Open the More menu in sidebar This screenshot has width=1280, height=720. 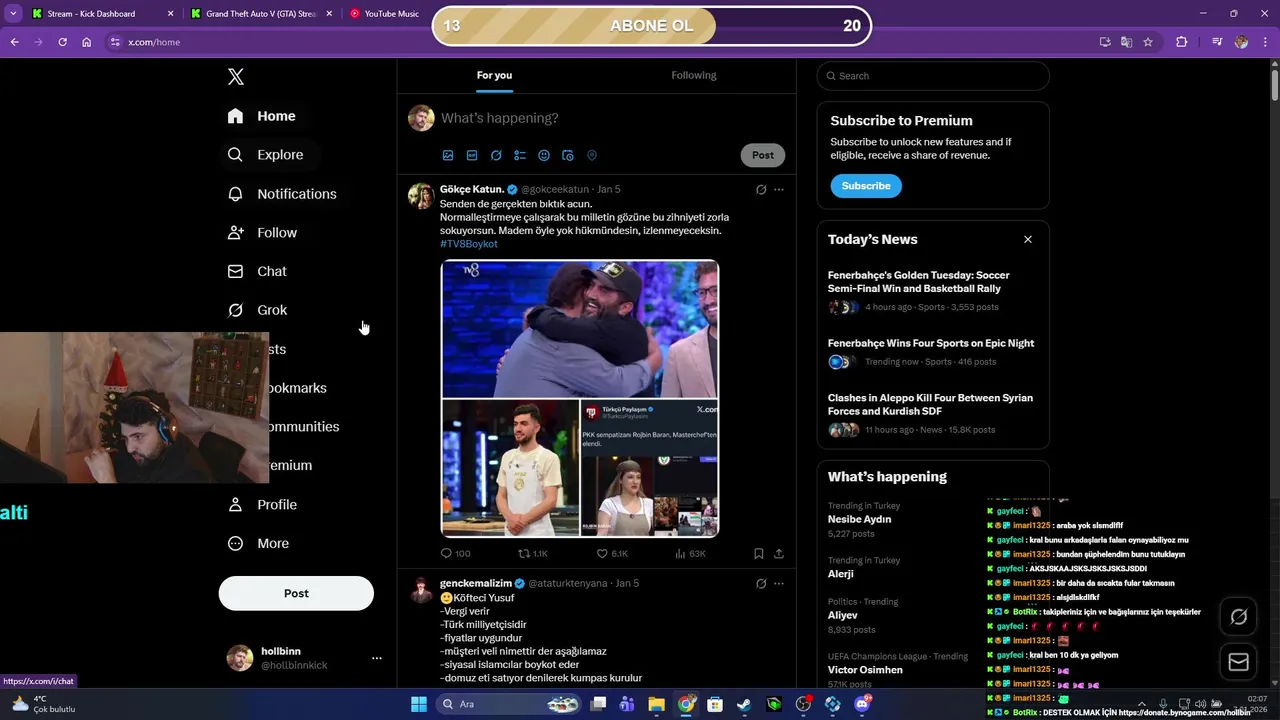(x=258, y=544)
